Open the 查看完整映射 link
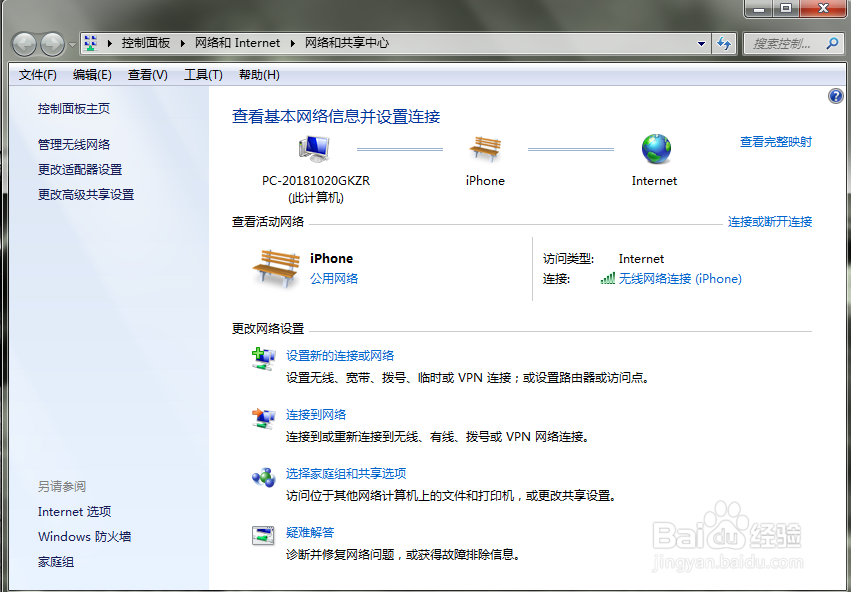This screenshot has width=851, height=592. pyautogui.click(x=776, y=142)
